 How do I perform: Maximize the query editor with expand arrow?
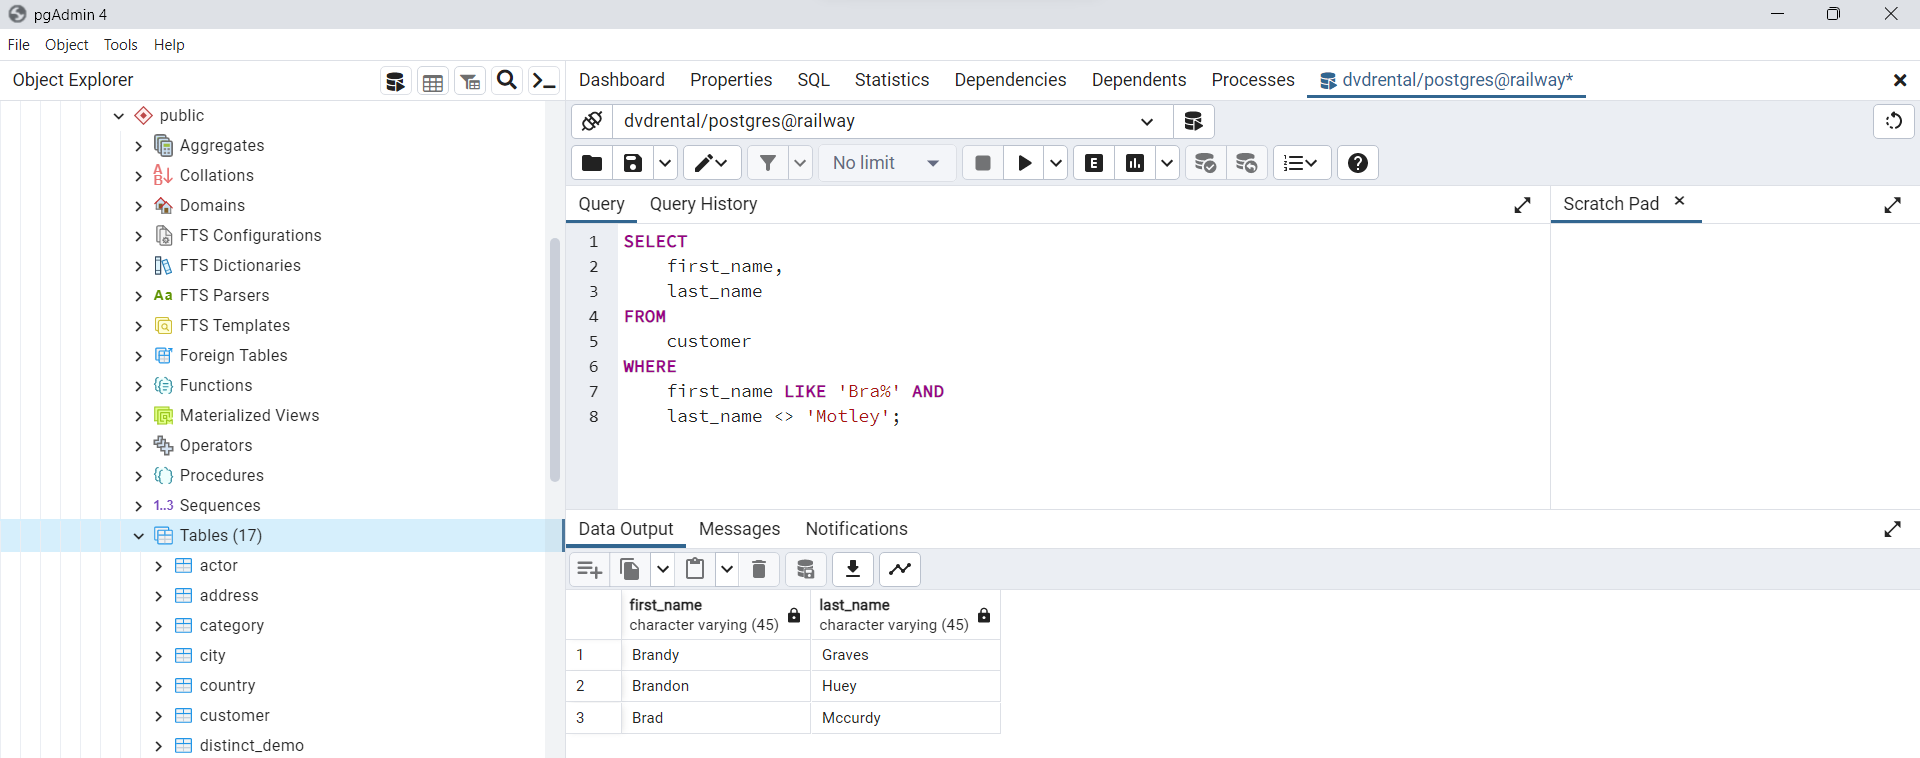coord(1522,205)
